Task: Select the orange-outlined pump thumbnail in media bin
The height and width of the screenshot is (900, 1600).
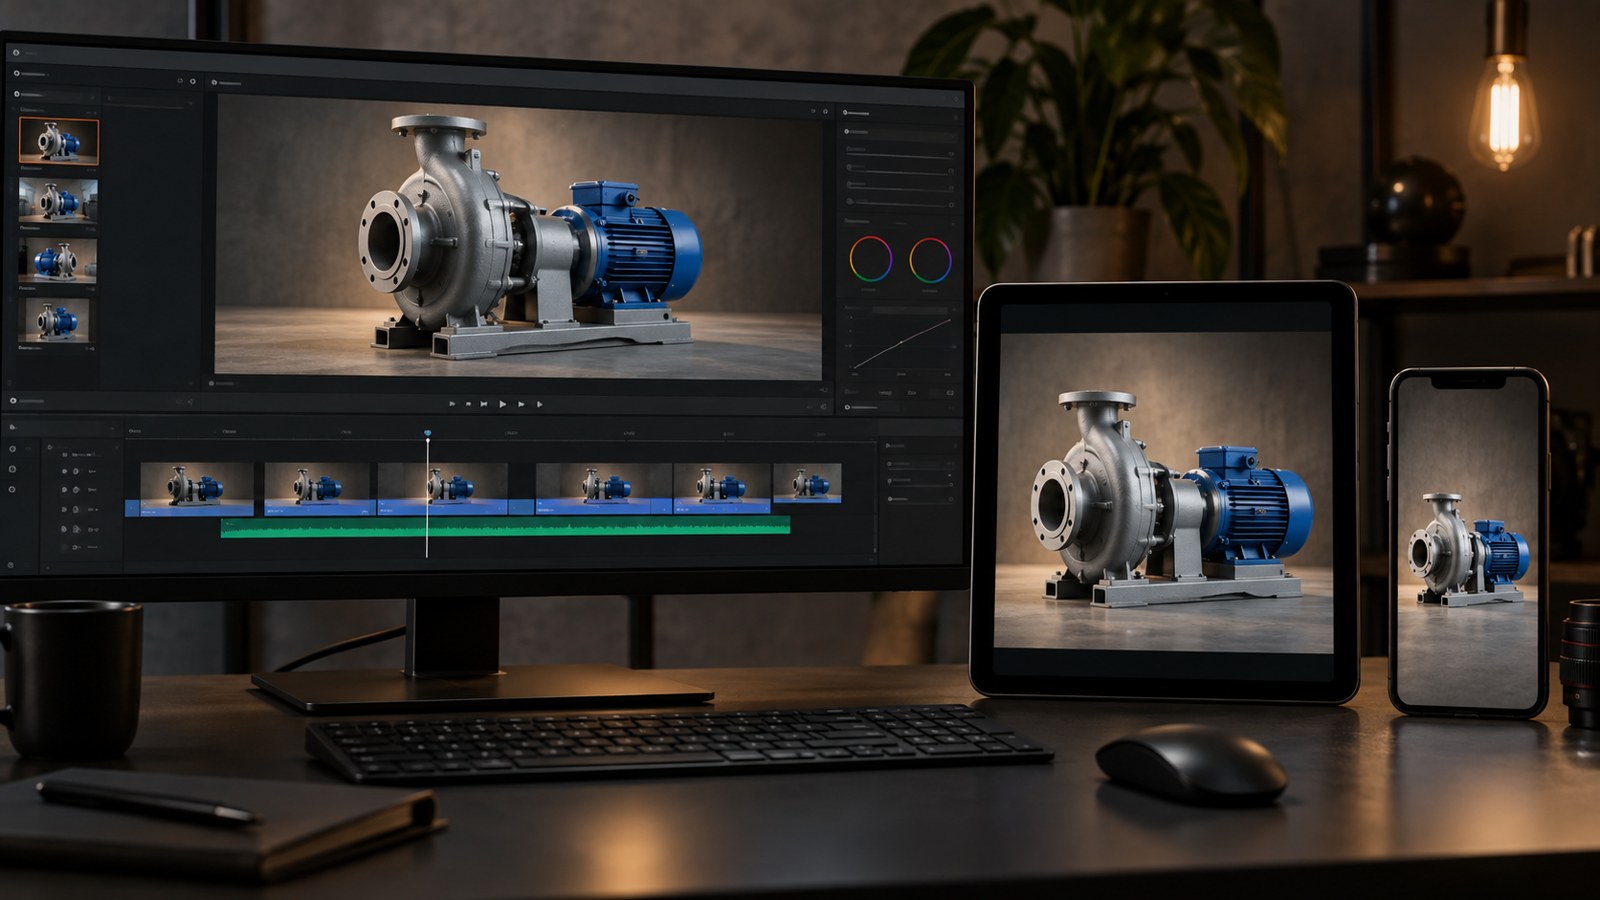Action: click(x=59, y=140)
